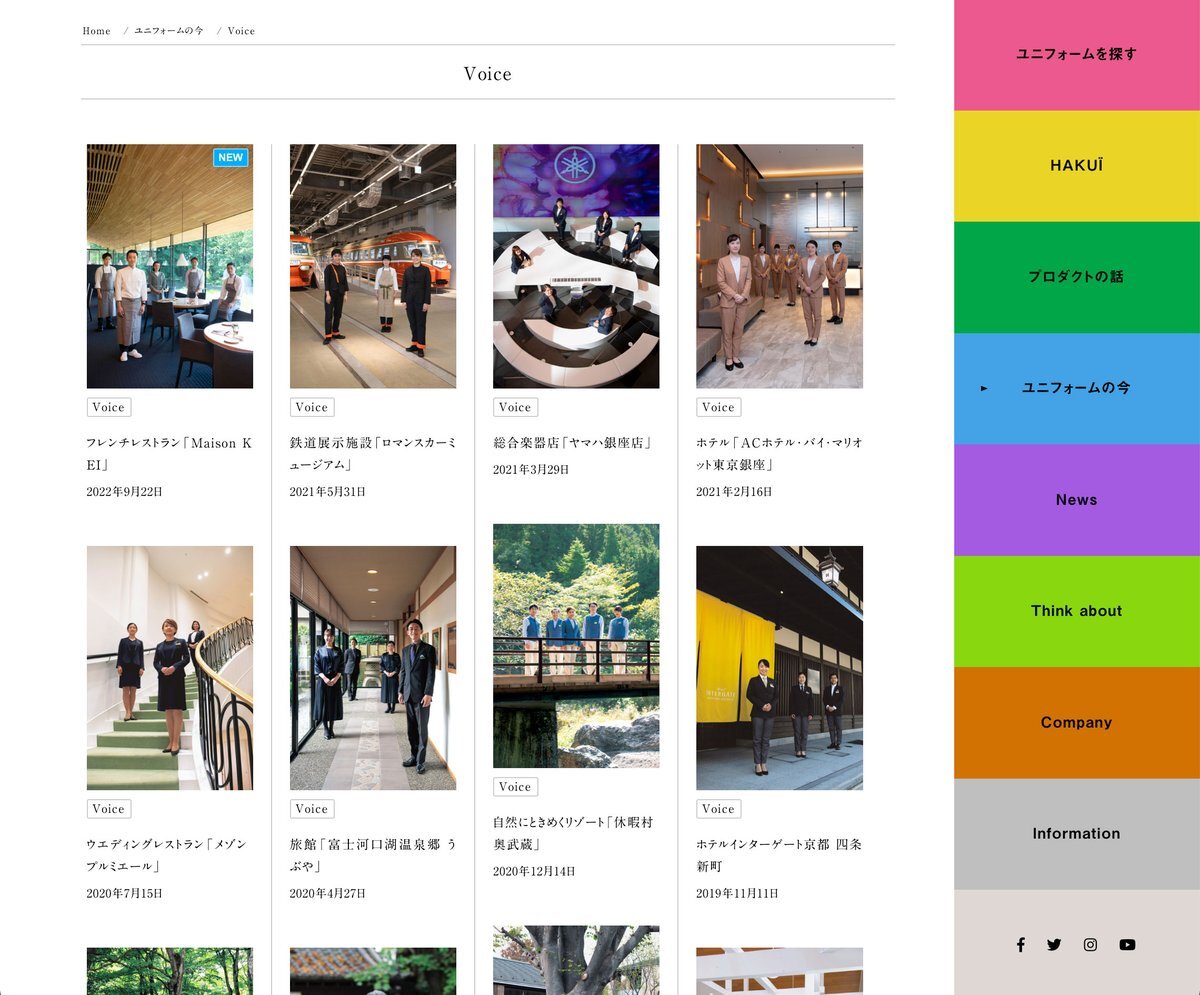Select the Think about menu item

click(1076, 611)
